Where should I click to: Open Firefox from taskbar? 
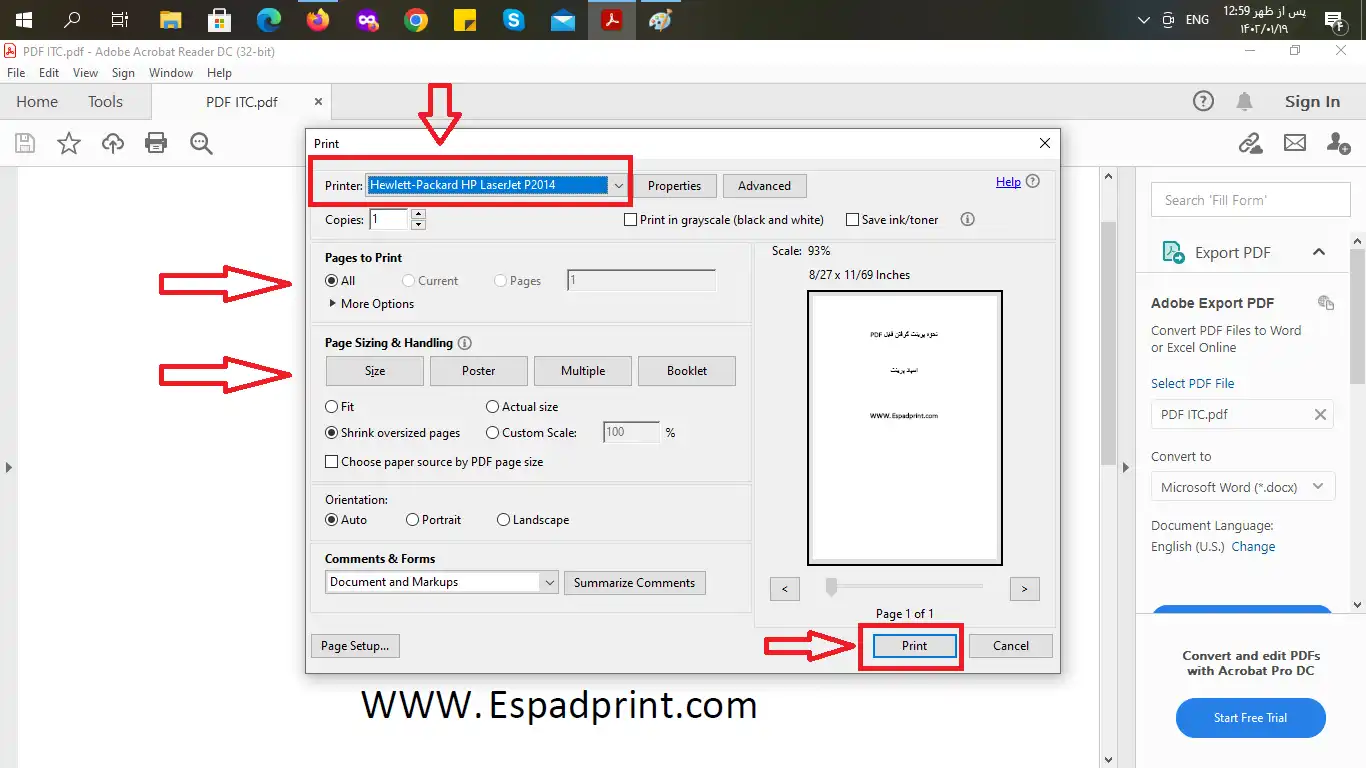click(x=318, y=19)
